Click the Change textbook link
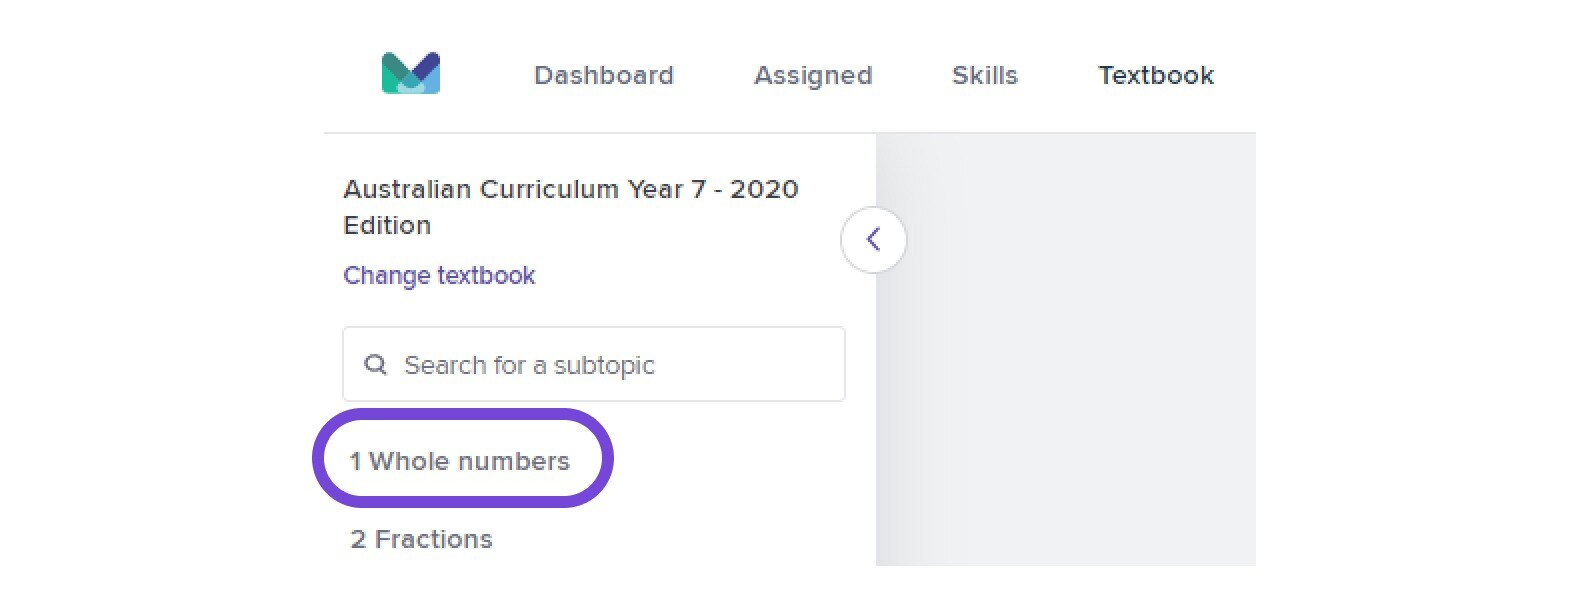Image resolution: width=1578 pixels, height=592 pixels. (439, 276)
